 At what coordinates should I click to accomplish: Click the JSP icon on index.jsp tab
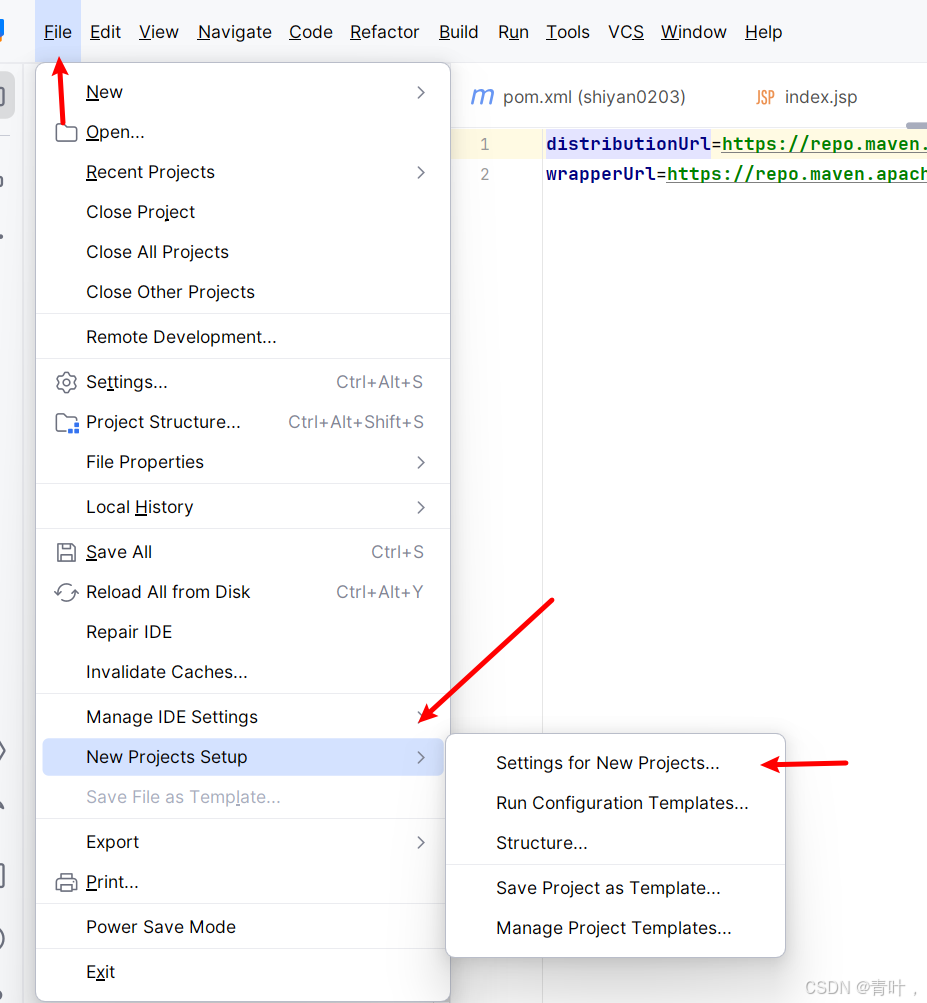(x=765, y=97)
